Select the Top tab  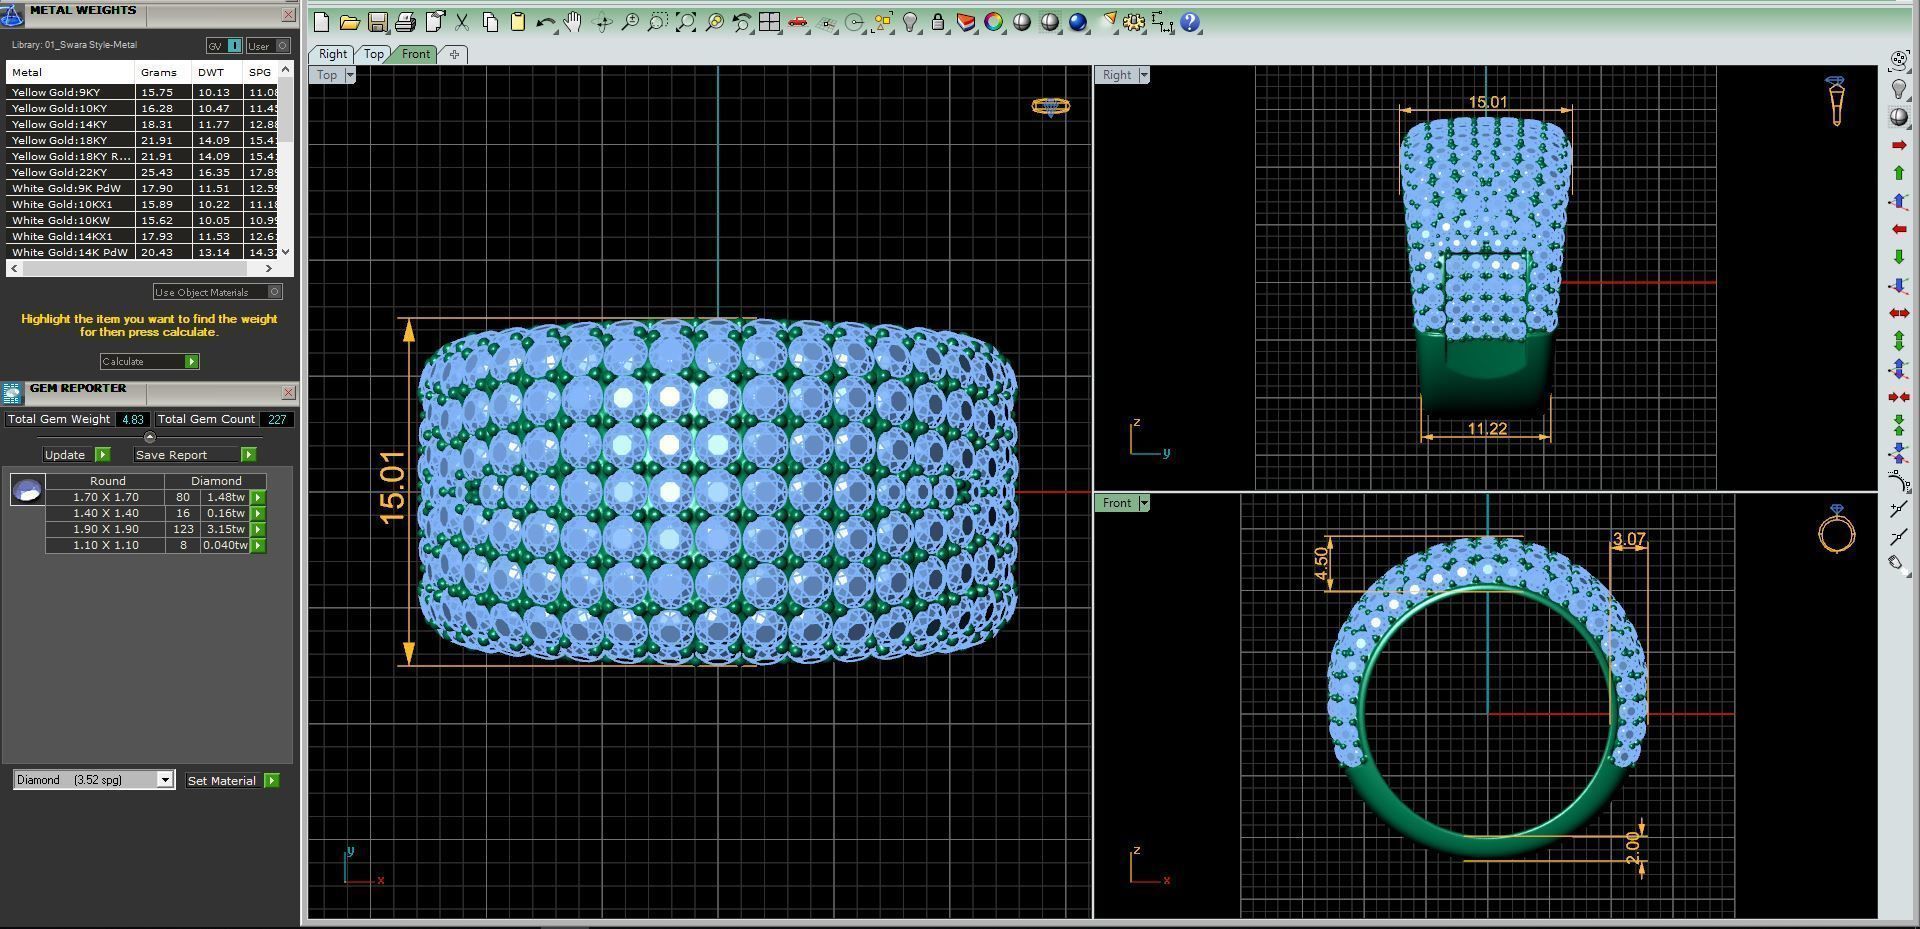click(x=373, y=54)
